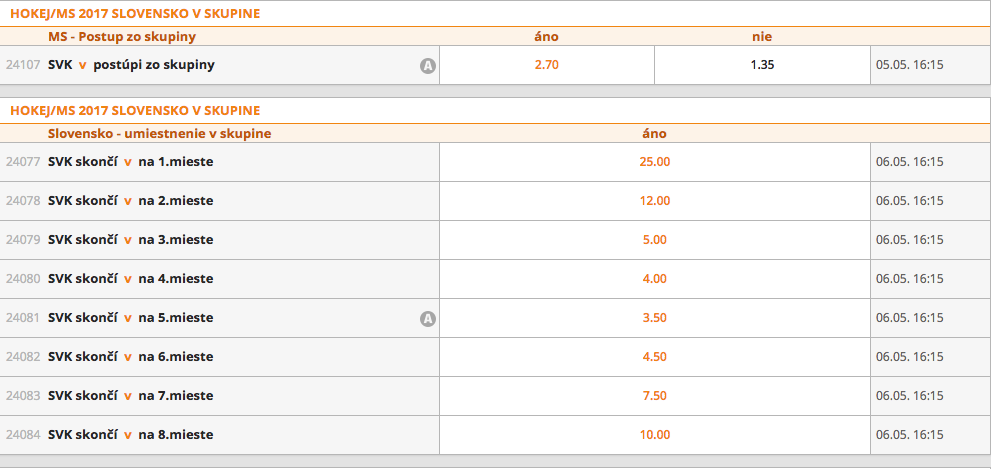Expand the arrow in the na 1.mieste row
Screen dimensions: 991x469
pos(127,162)
